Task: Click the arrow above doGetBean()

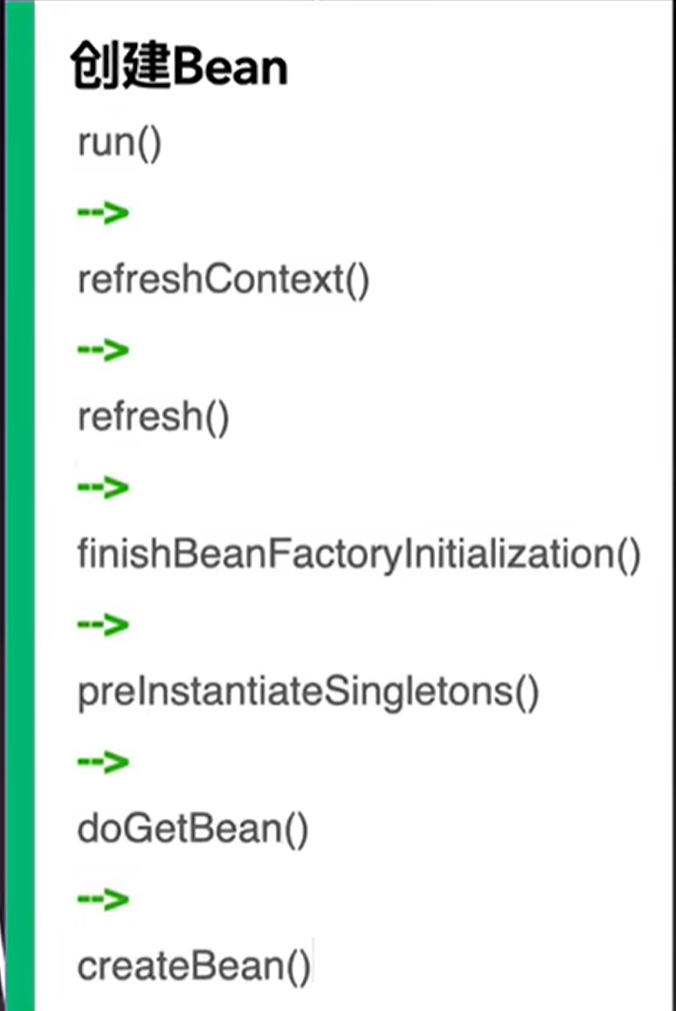Action: click(103, 762)
